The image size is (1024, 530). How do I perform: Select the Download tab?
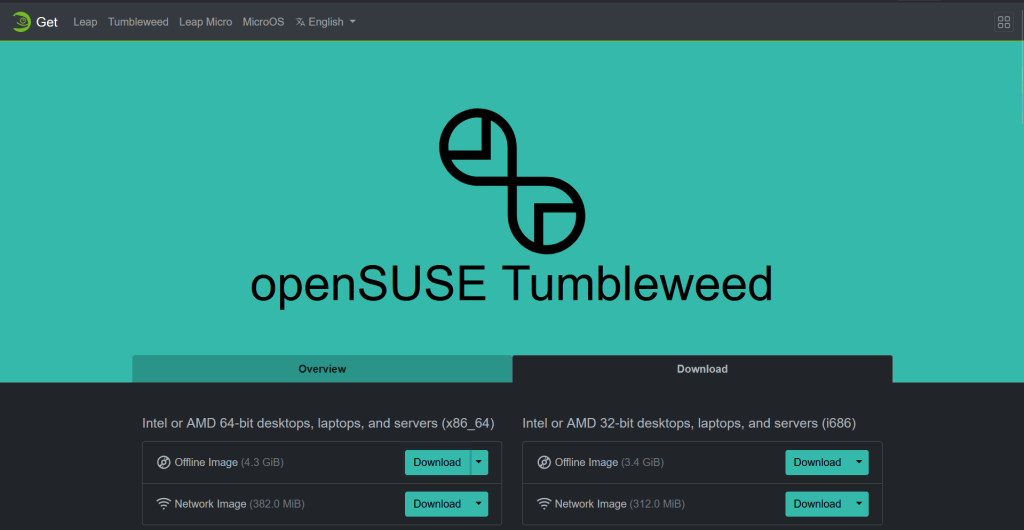tap(702, 369)
